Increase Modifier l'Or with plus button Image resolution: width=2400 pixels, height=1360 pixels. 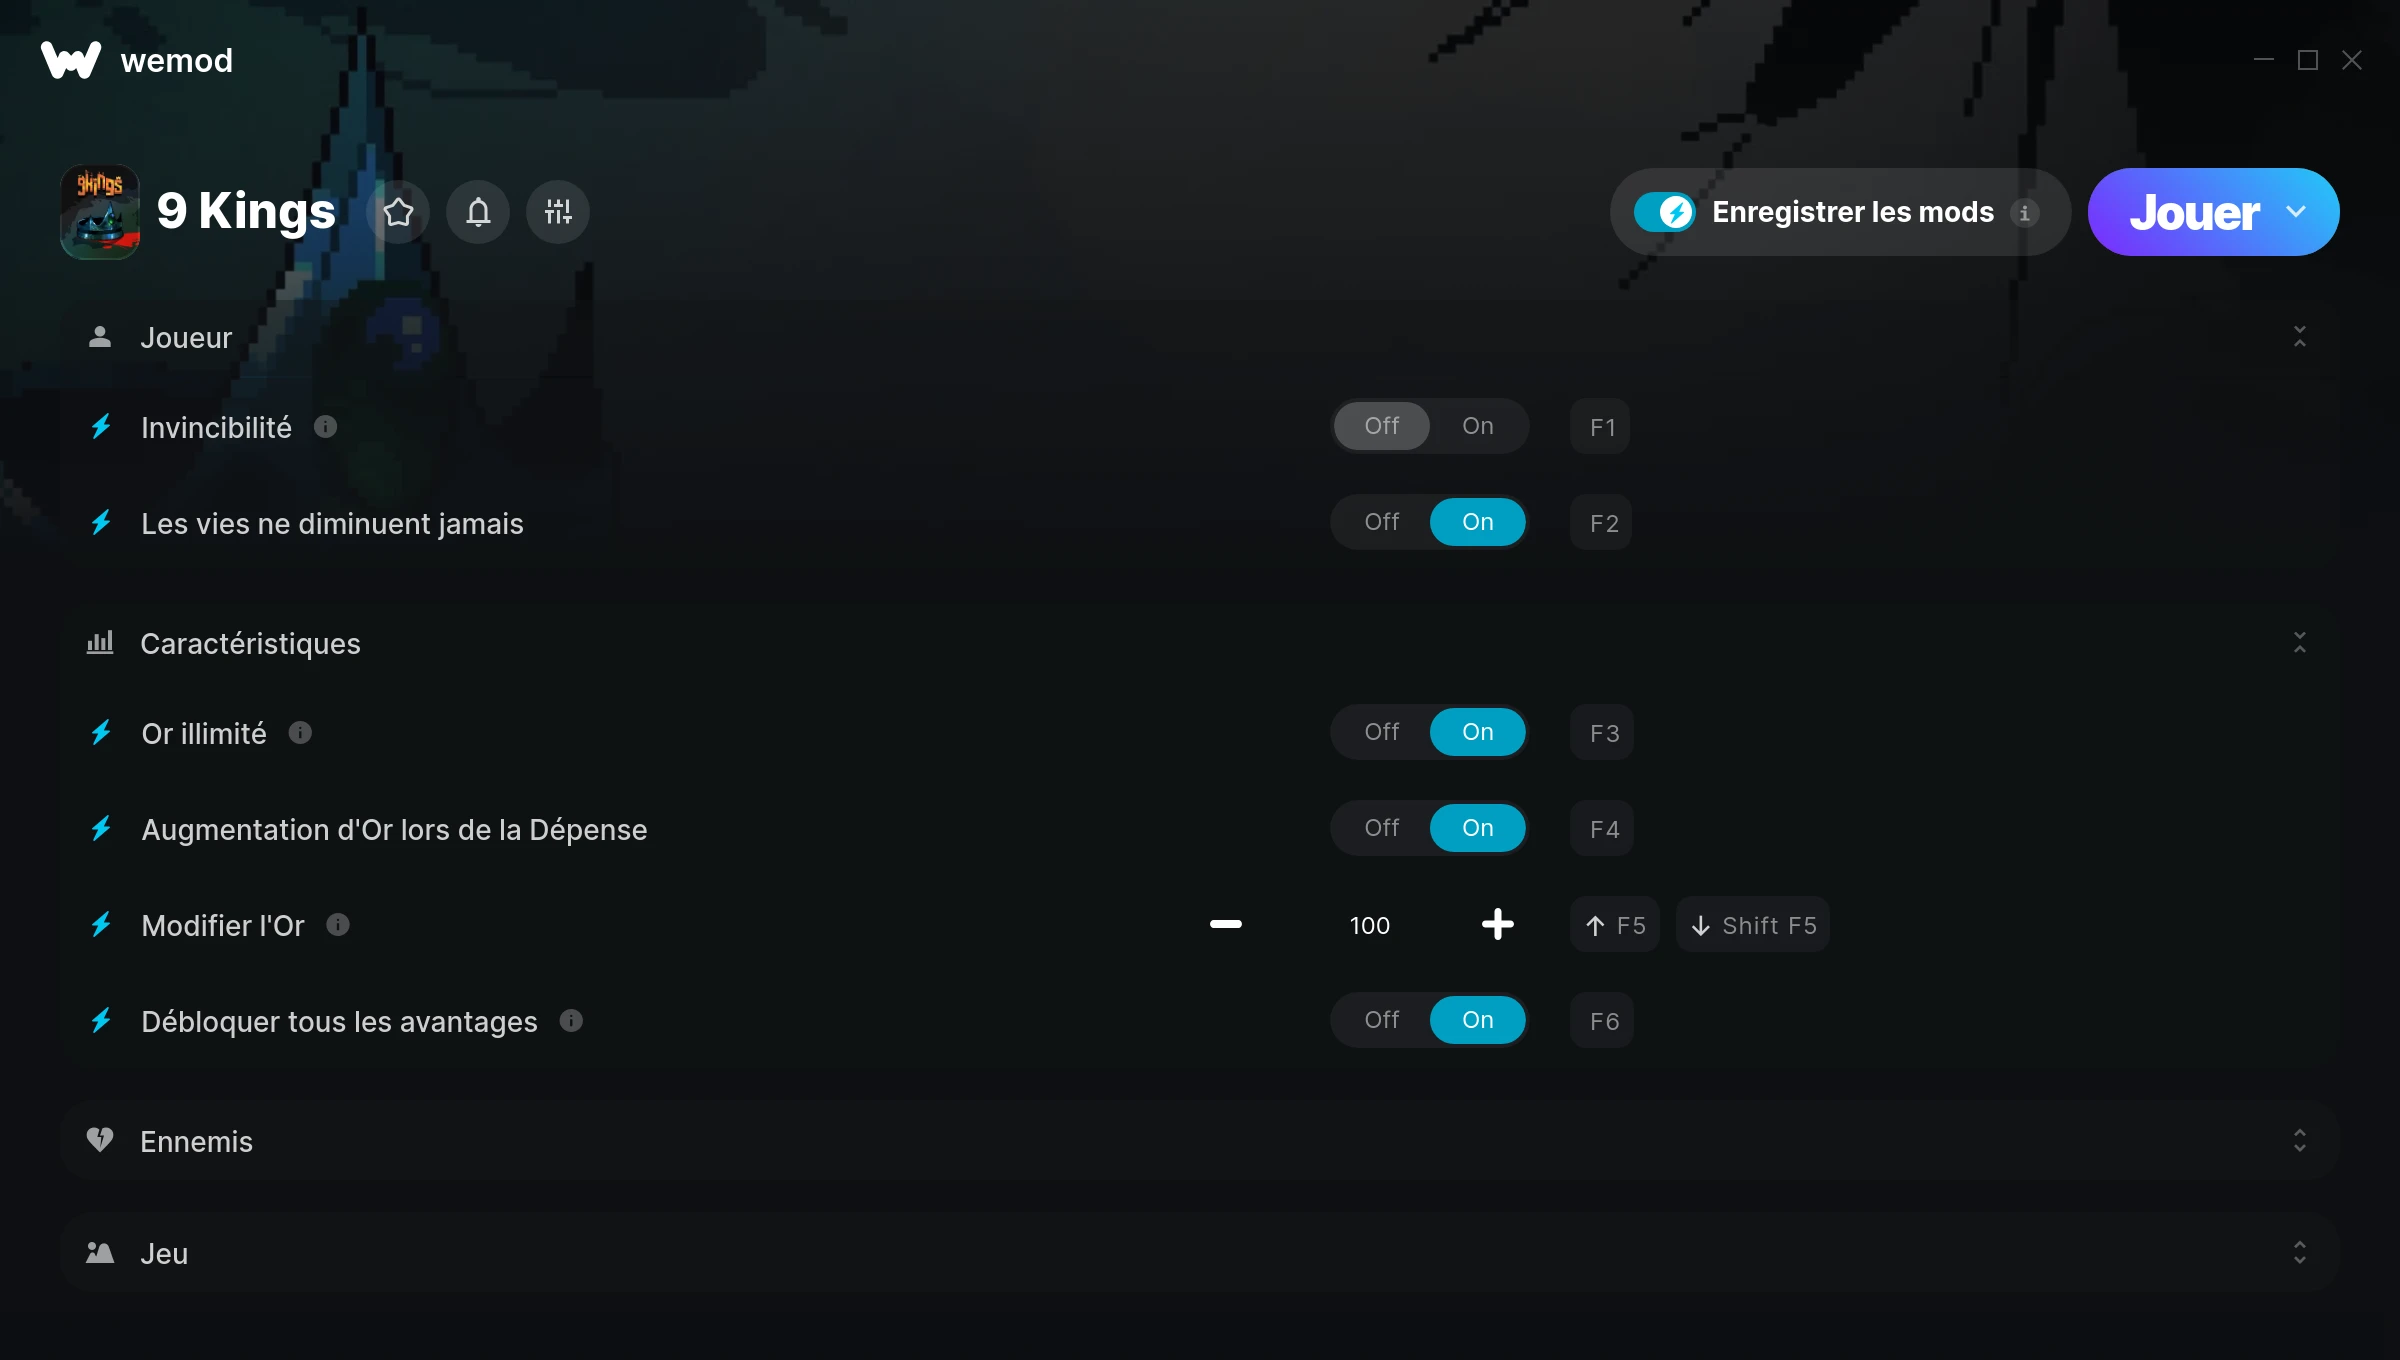pos(1497,925)
